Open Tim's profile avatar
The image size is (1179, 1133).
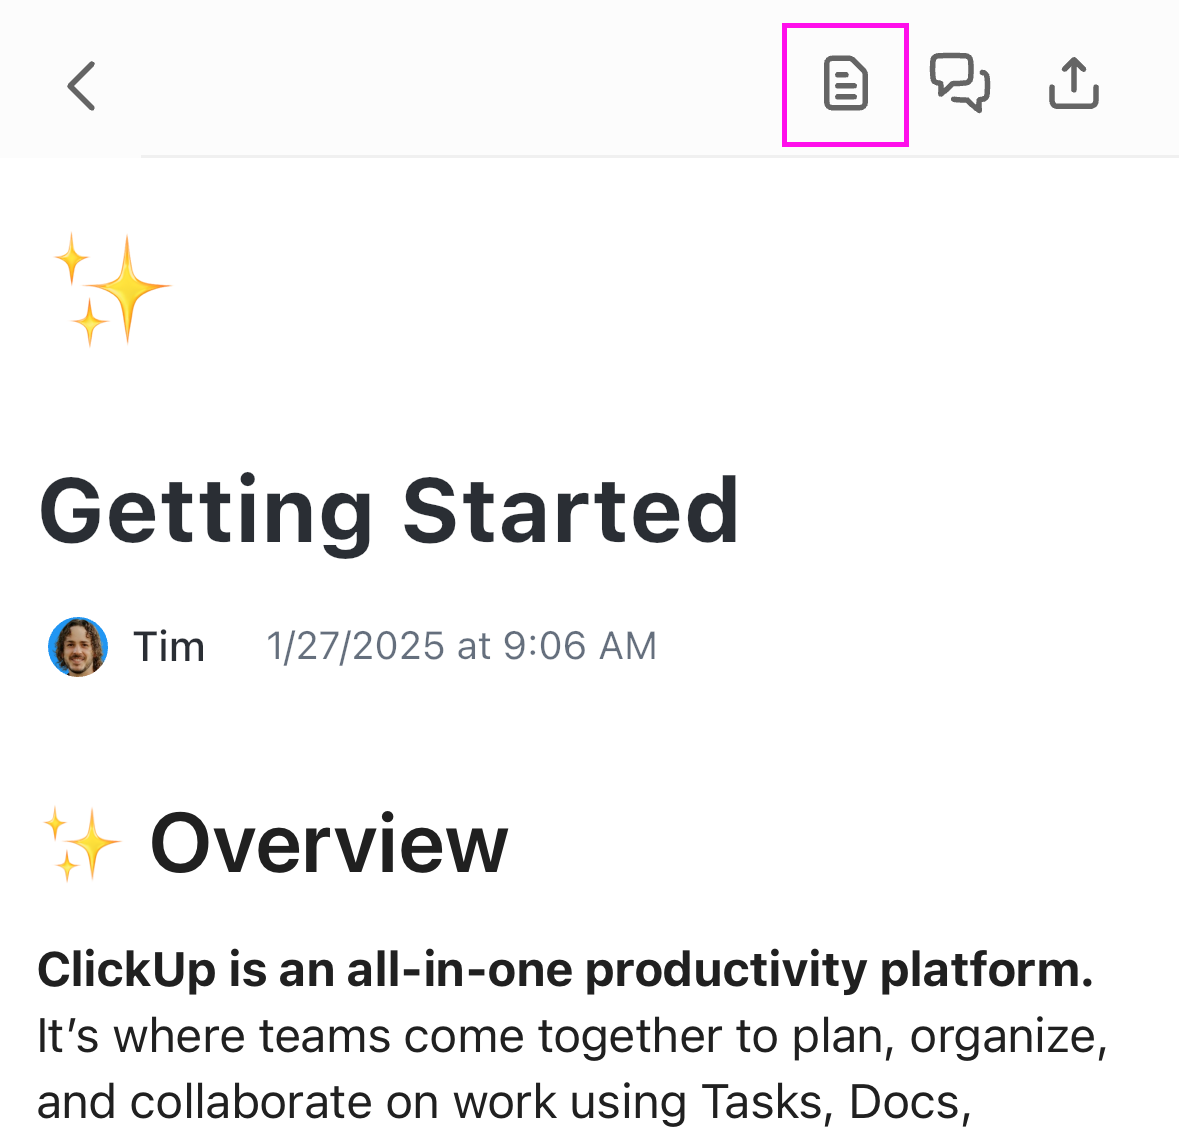pyautogui.click(x=77, y=646)
